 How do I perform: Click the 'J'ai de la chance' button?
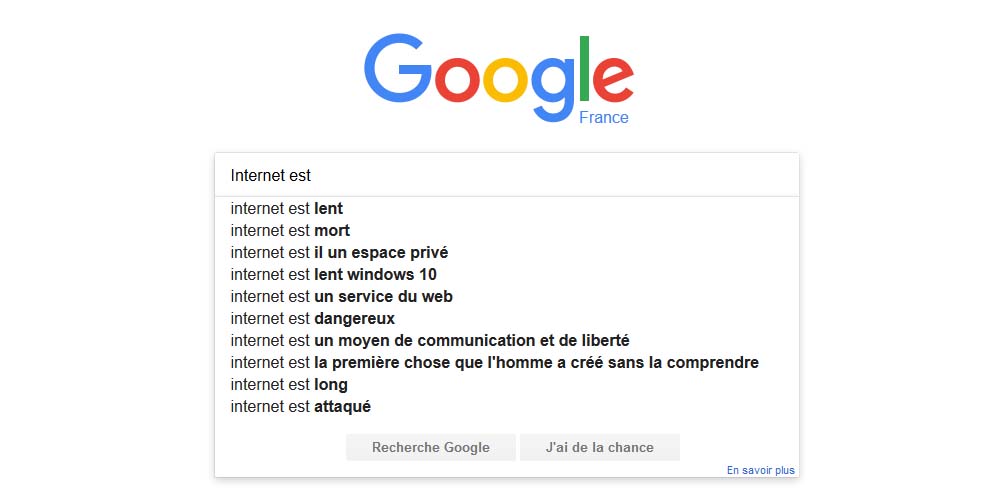pyautogui.click(x=599, y=447)
